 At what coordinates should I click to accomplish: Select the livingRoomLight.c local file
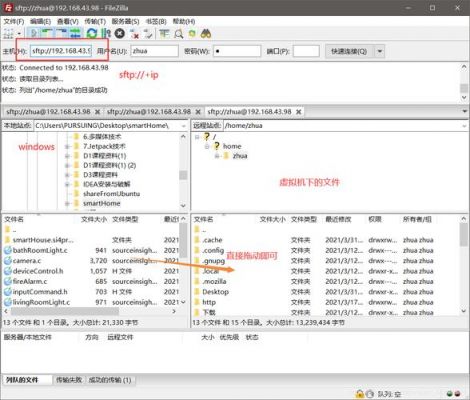click(41, 302)
